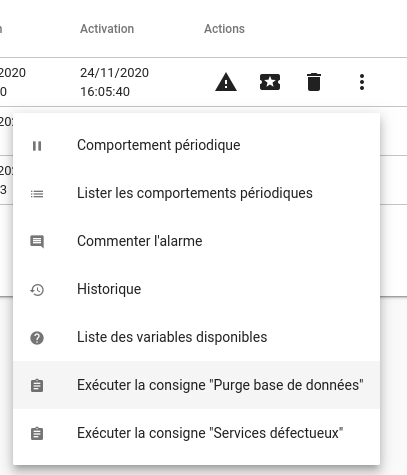The height and width of the screenshot is (475, 407).
Task: Click clipboard icon for Purge base de données
Action: tap(37, 386)
